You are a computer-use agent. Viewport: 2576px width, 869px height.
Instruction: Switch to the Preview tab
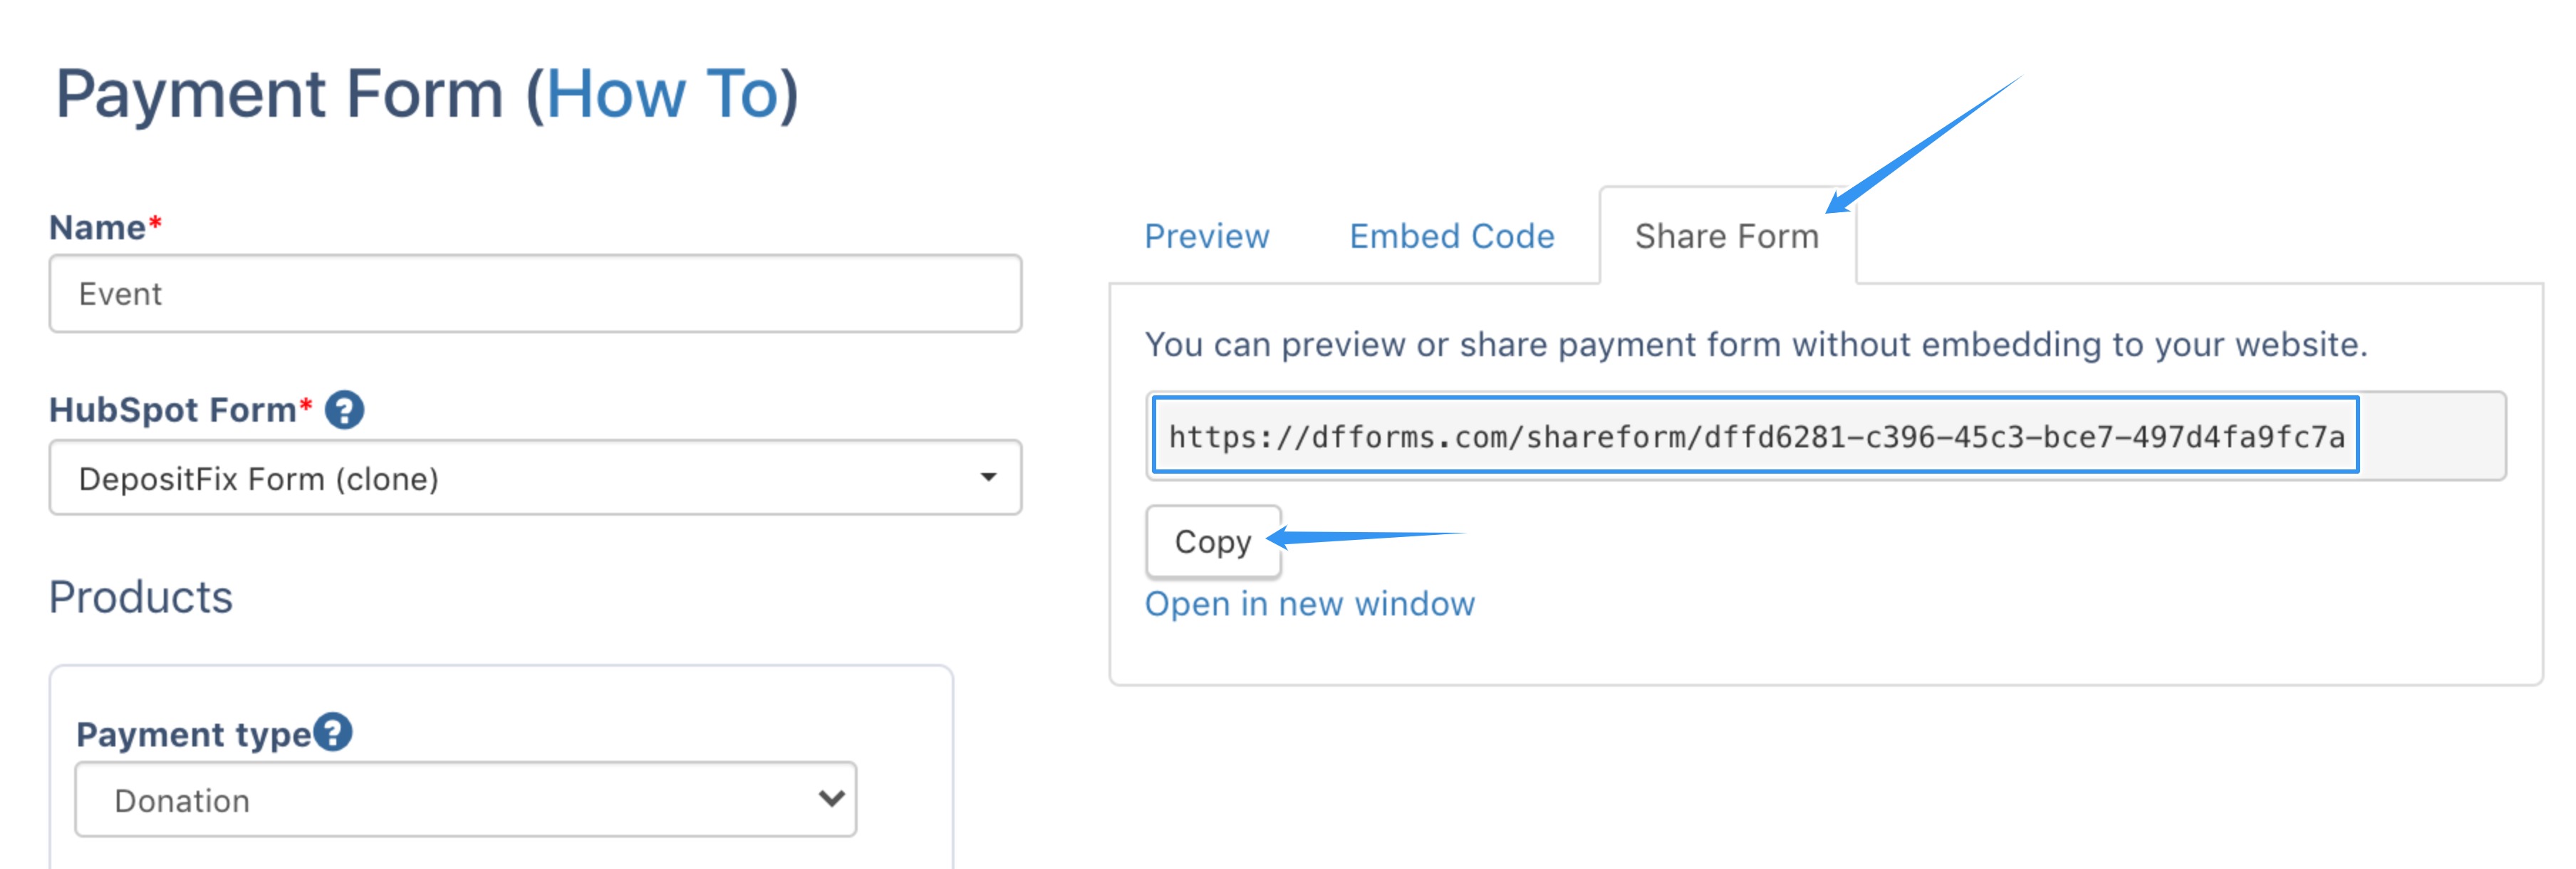tap(1206, 237)
